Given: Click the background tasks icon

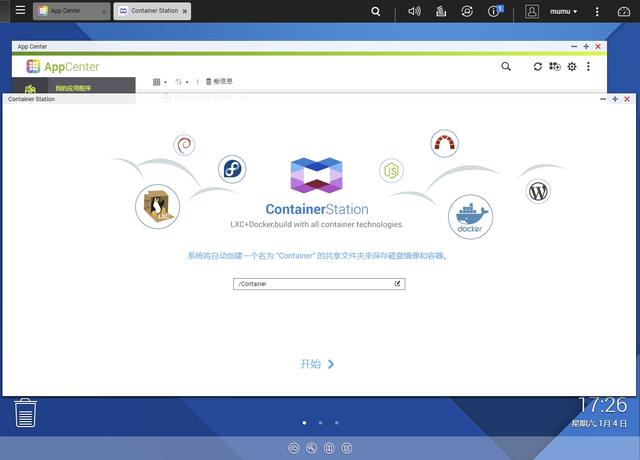Looking at the screenshot, I should 441,11.
